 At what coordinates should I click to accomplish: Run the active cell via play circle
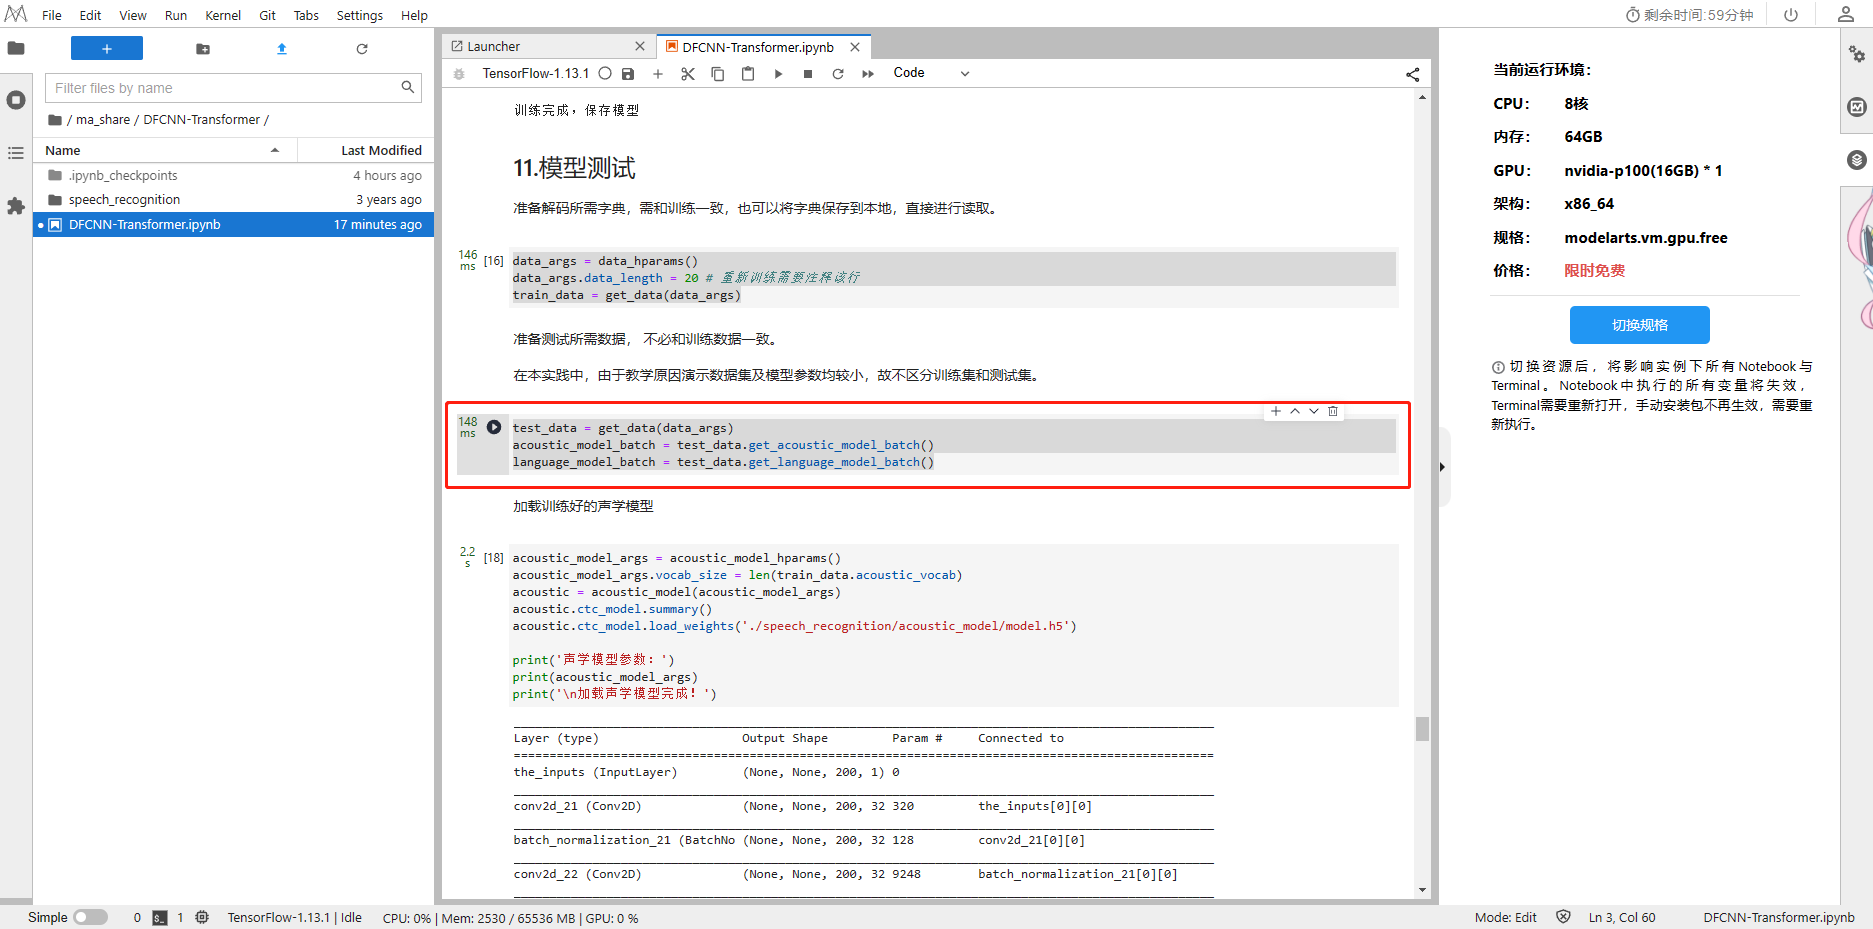pos(494,427)
